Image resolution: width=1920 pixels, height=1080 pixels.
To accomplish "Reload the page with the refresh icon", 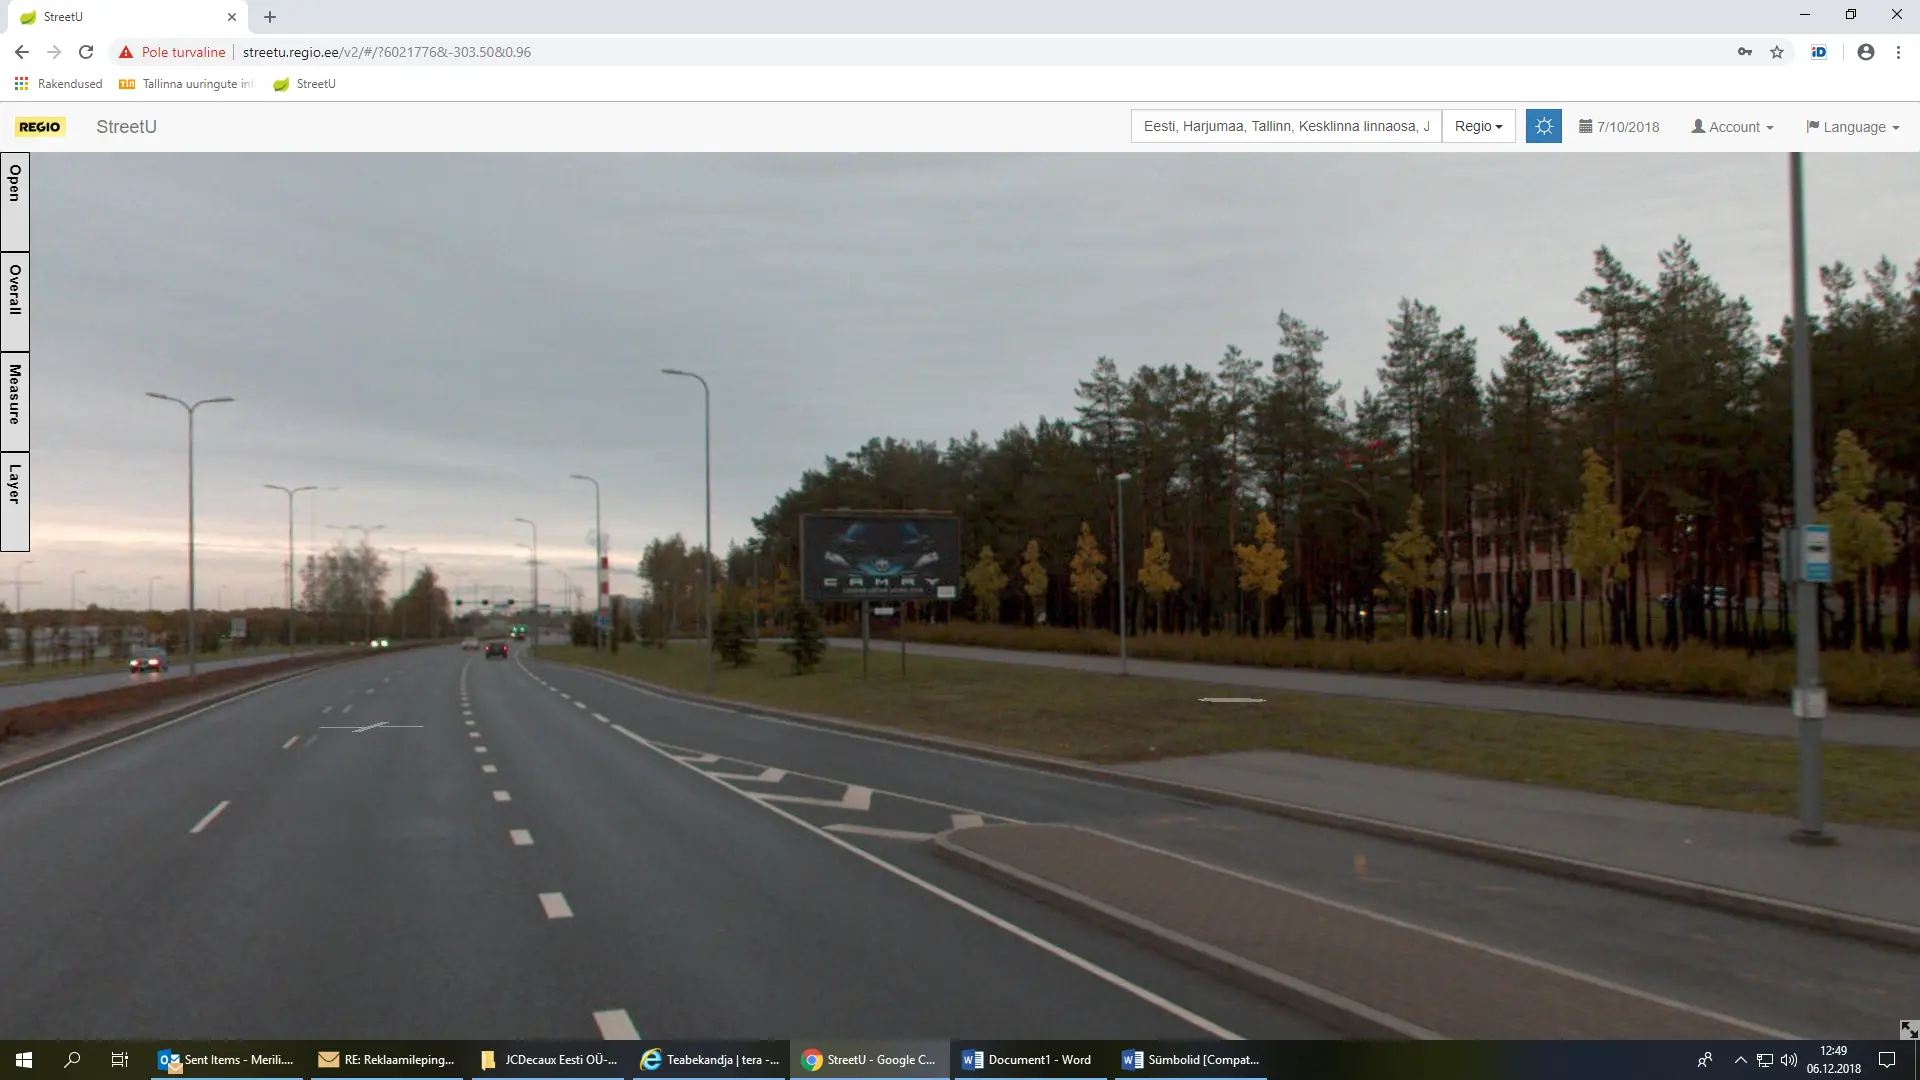I will [86, 52].
